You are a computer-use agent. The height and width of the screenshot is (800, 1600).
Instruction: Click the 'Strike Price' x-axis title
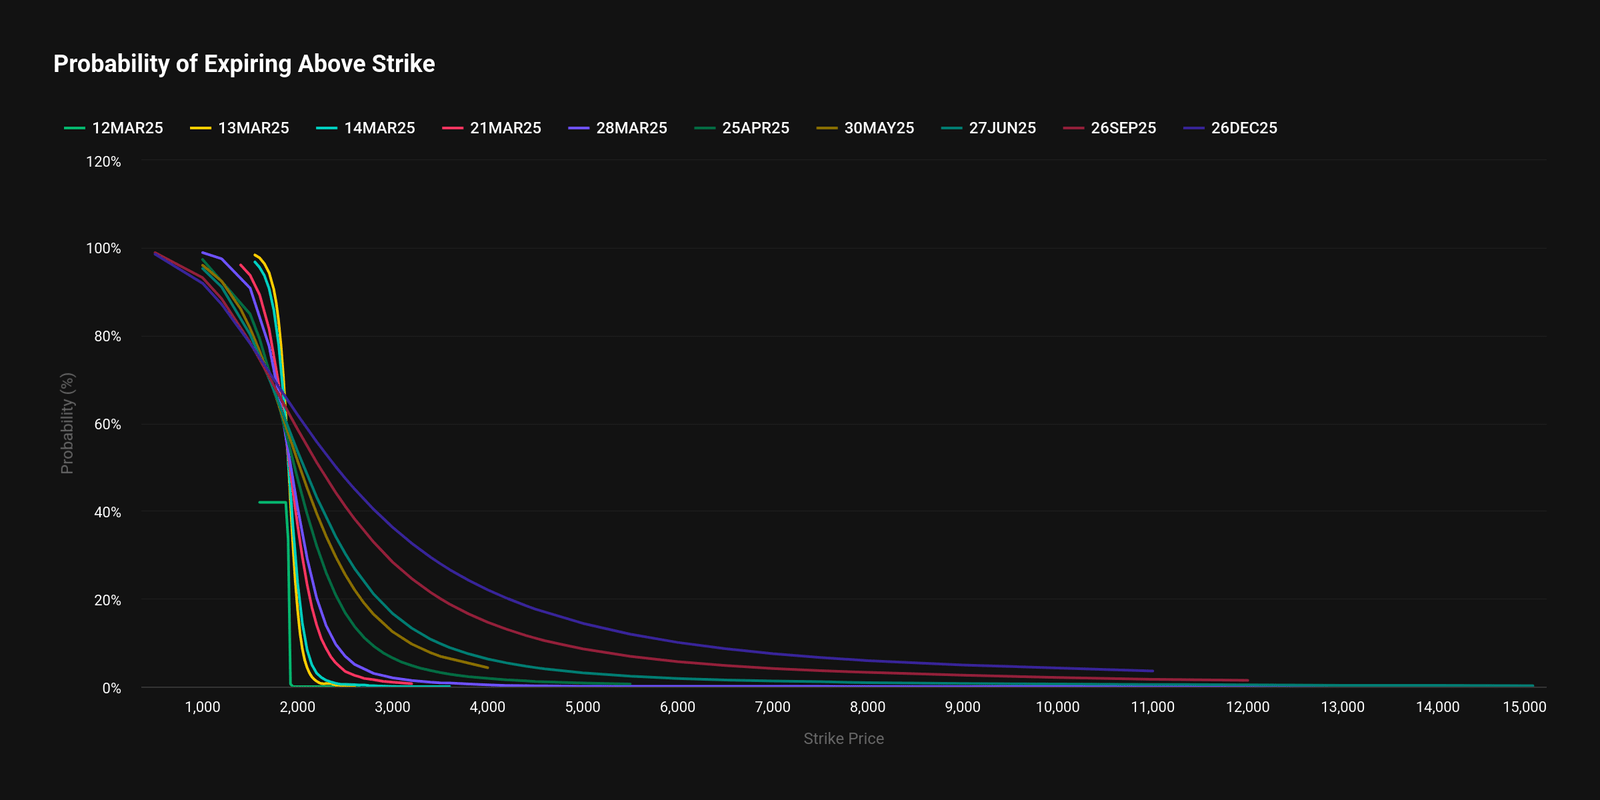(x=843, y=739)
